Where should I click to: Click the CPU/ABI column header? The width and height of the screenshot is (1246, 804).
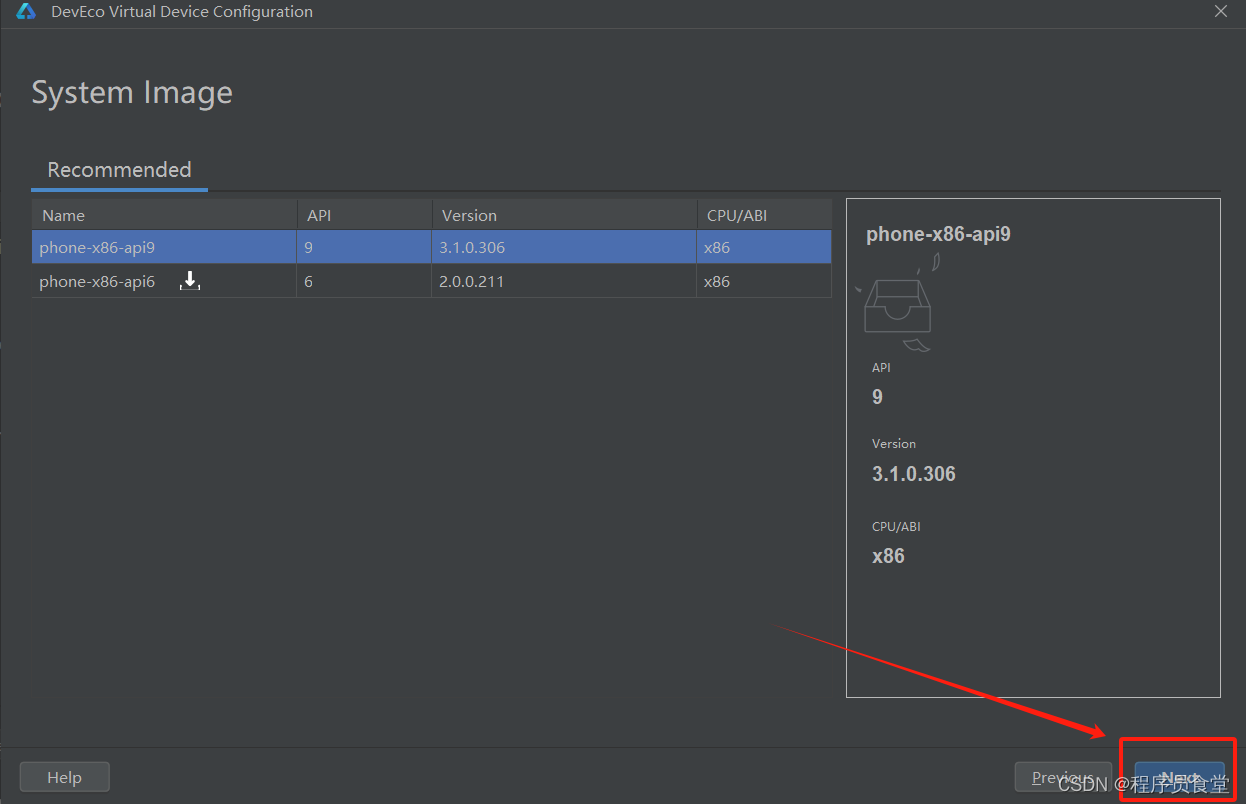point(764,215)
